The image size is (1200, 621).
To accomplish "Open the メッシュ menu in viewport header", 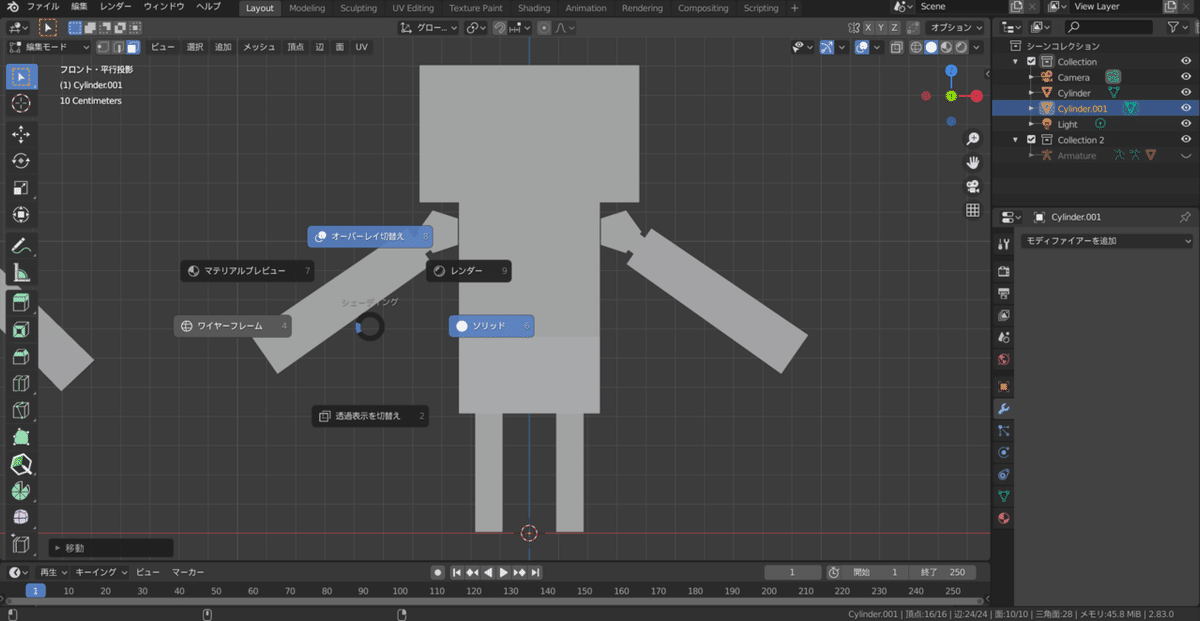I will [x=259, y=47].
